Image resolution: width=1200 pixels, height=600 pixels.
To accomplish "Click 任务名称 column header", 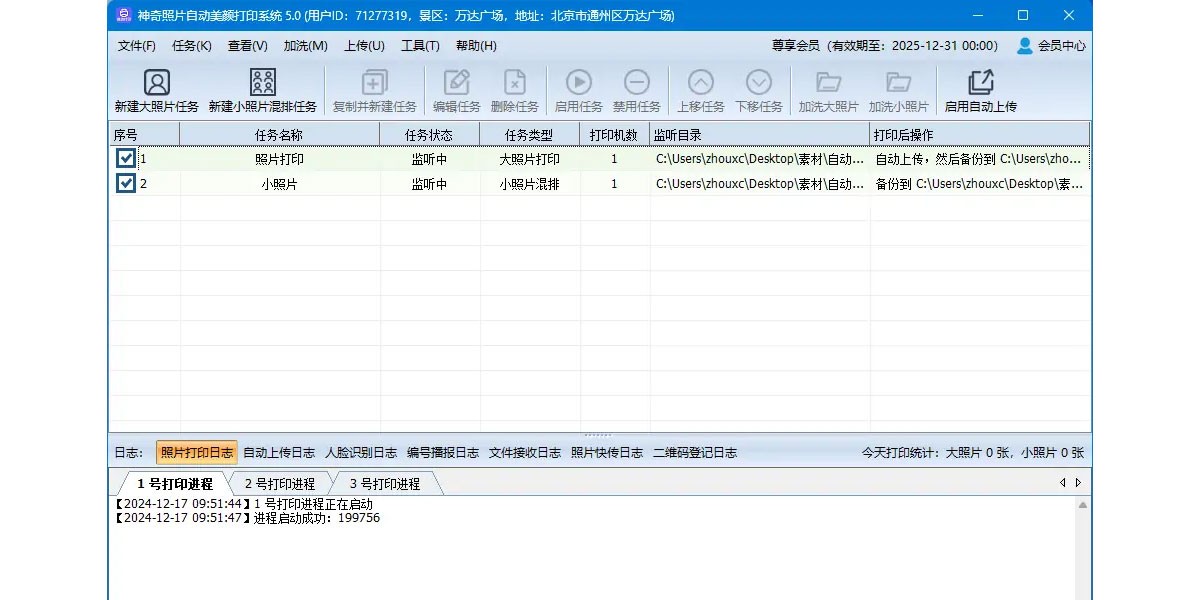I will [279, 135].
